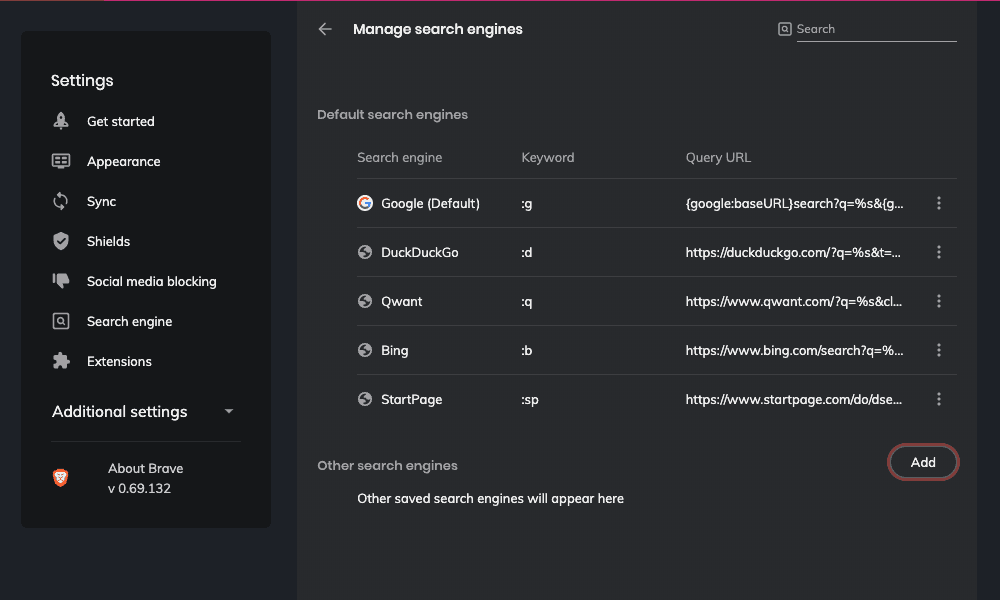The width and height of the screenshot is (1000, 600).
Task: Click the Manage search engines page title
Action: (438, 29)
